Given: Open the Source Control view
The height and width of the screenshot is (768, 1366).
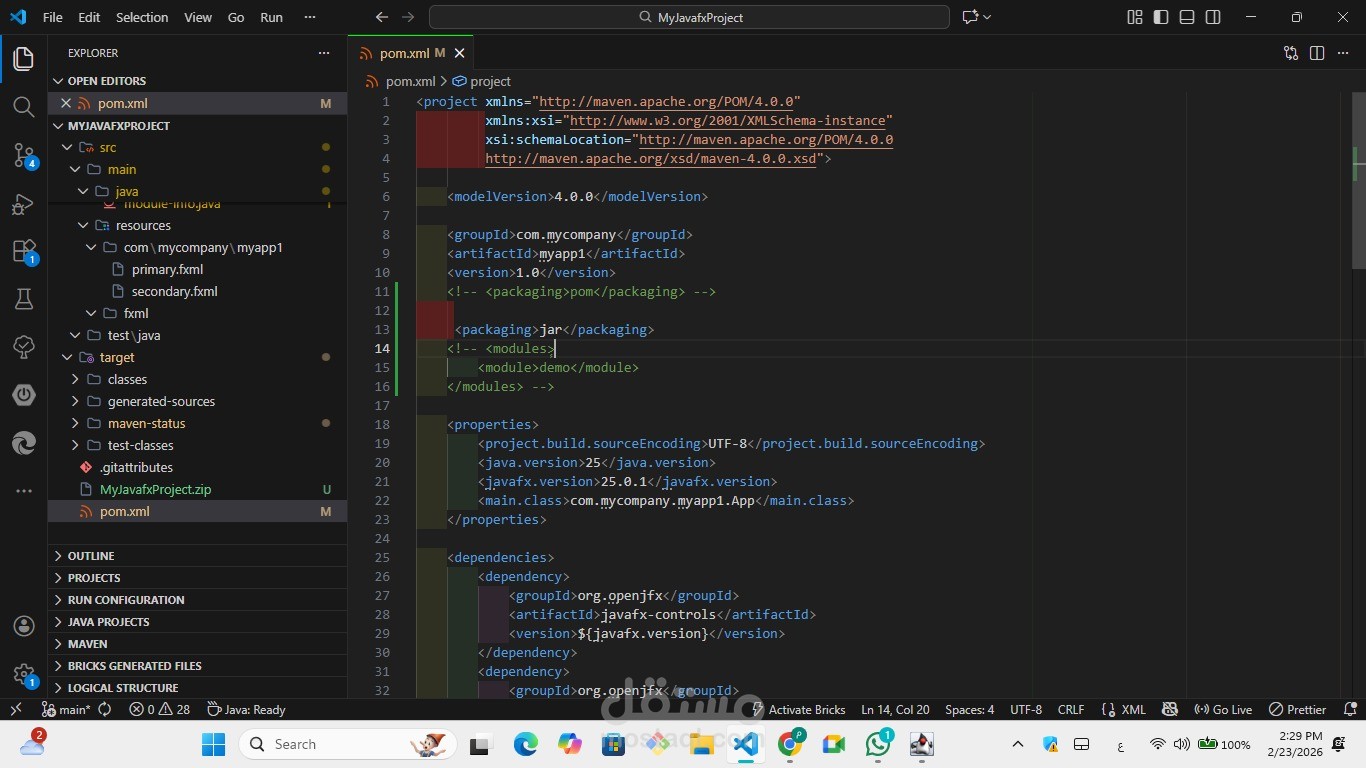Looking at the screenshot, I should click(24, 154).
